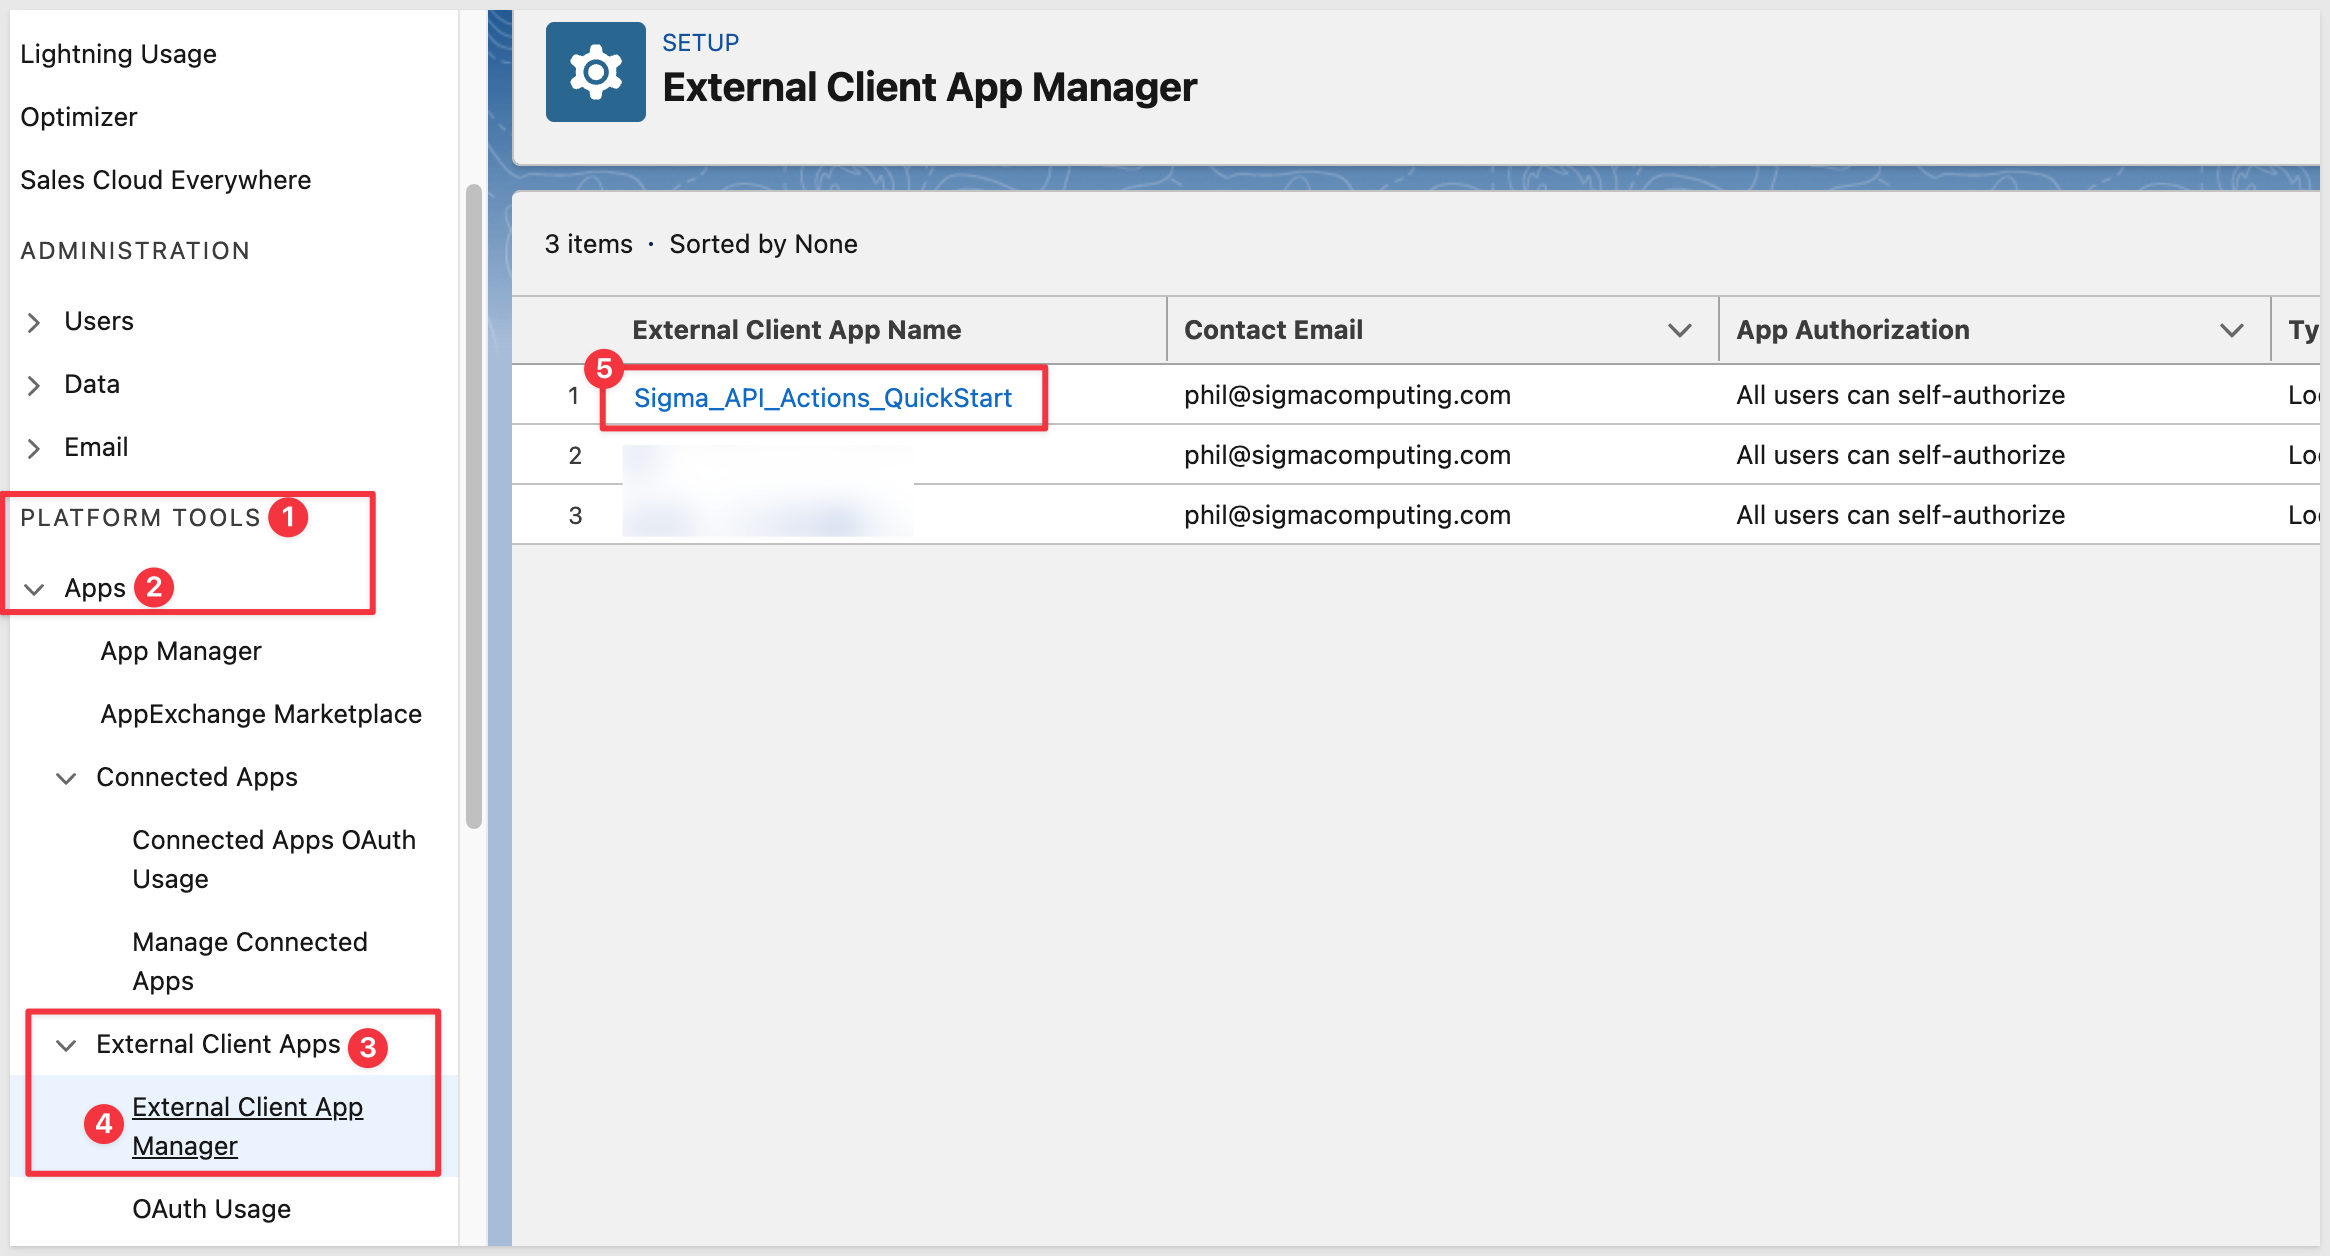Open External Client App Manager in sidebar
The image size is (2330, 1256).
(247, 1126)
